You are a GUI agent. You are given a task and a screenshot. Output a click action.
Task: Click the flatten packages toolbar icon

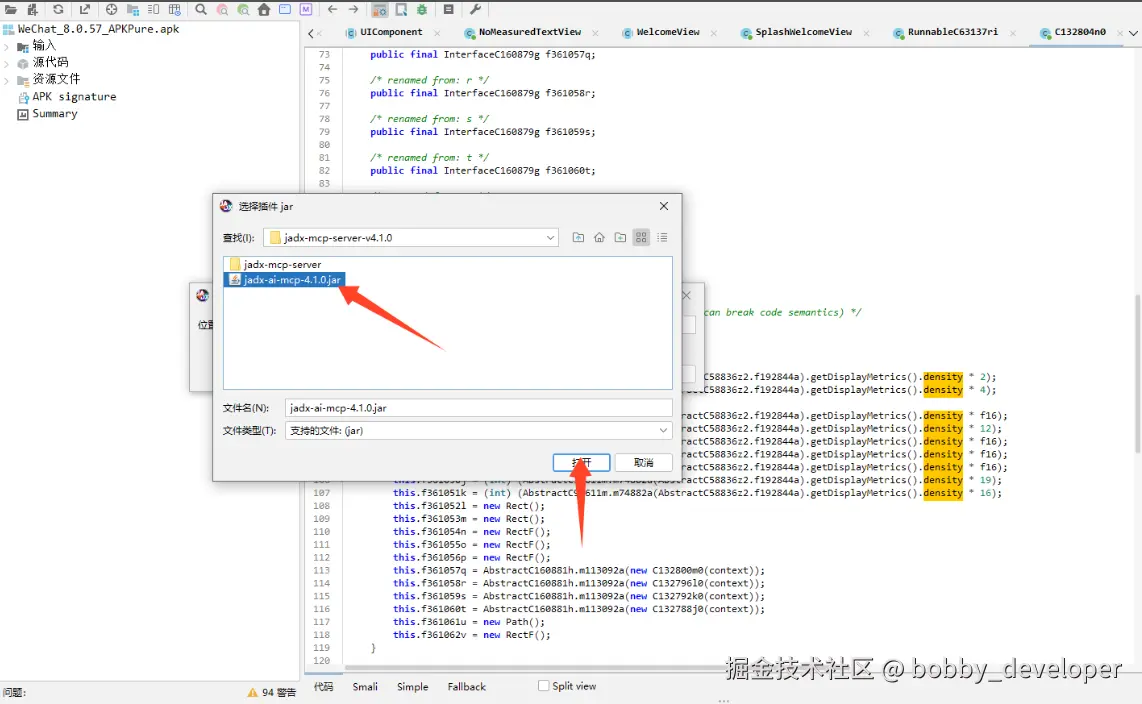coord(133,9)
